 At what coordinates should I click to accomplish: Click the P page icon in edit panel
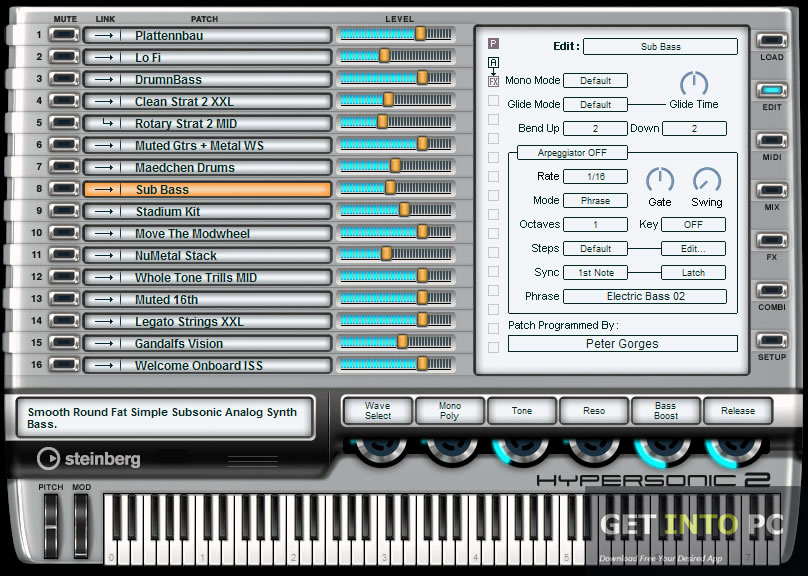coord(493,43)
